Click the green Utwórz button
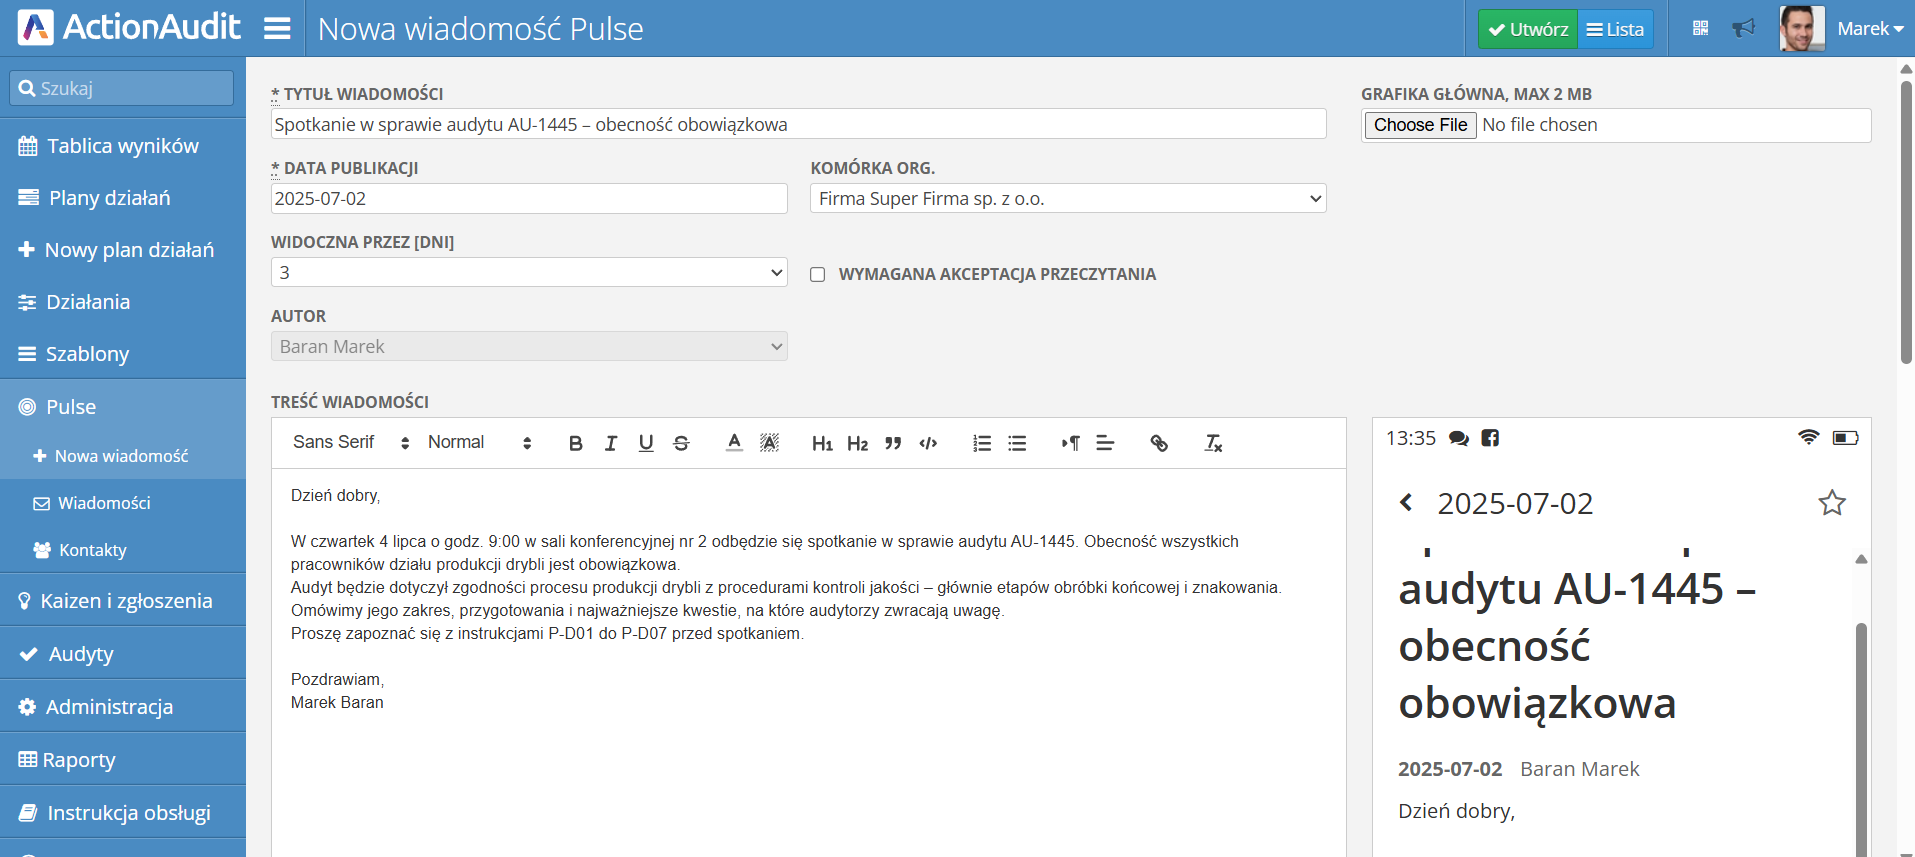This screenshot has width=1915, height=857. 1528,29
